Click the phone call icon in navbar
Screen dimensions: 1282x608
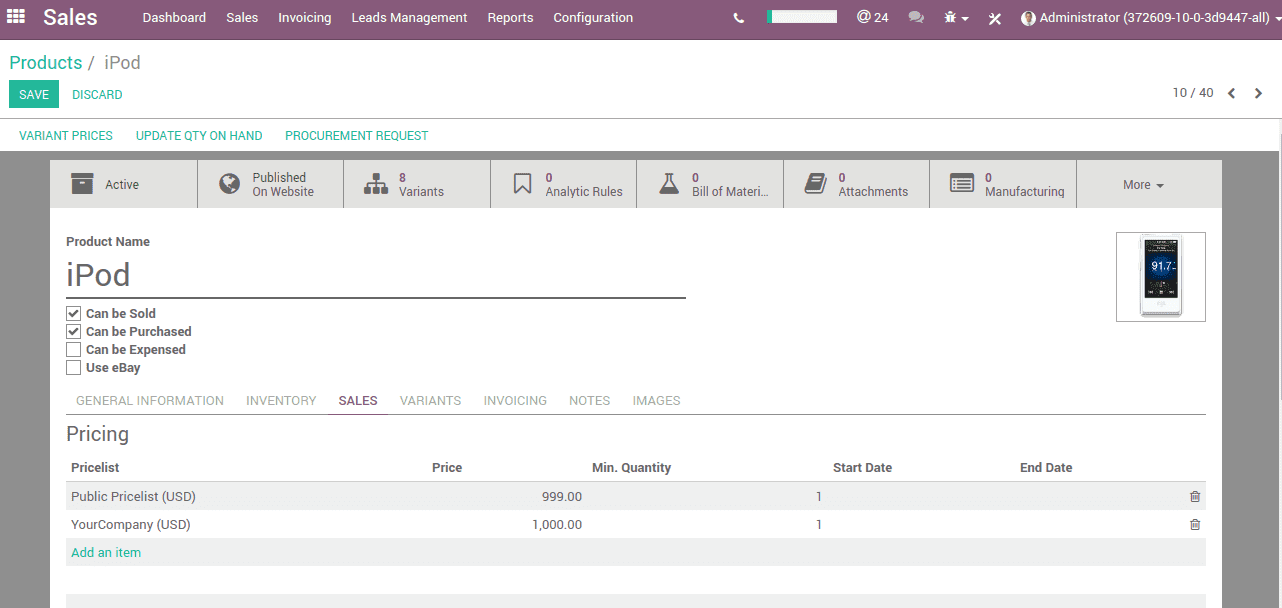[739, 18]
